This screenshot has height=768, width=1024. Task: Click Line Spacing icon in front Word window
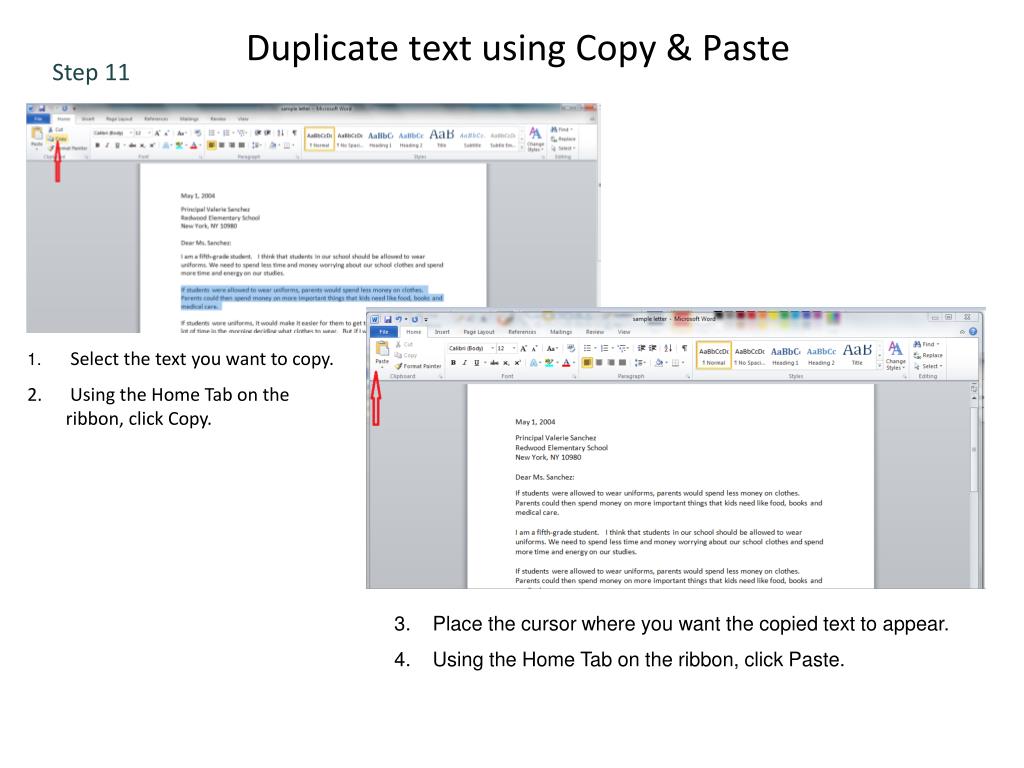tap(639, 362)
